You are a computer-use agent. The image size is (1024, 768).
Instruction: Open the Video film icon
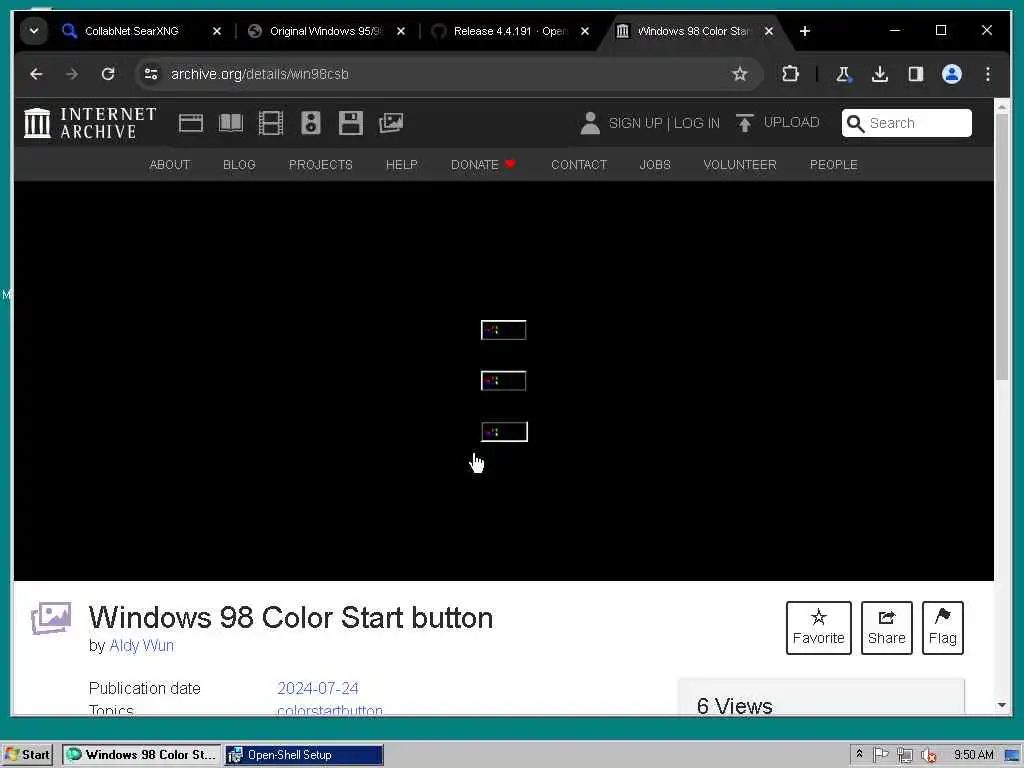tap(270, 123)
